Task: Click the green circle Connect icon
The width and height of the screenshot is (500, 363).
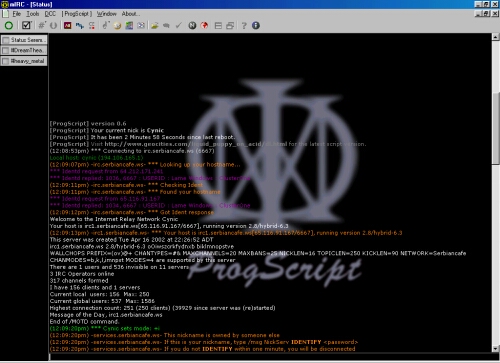Action: pos(9,25)
